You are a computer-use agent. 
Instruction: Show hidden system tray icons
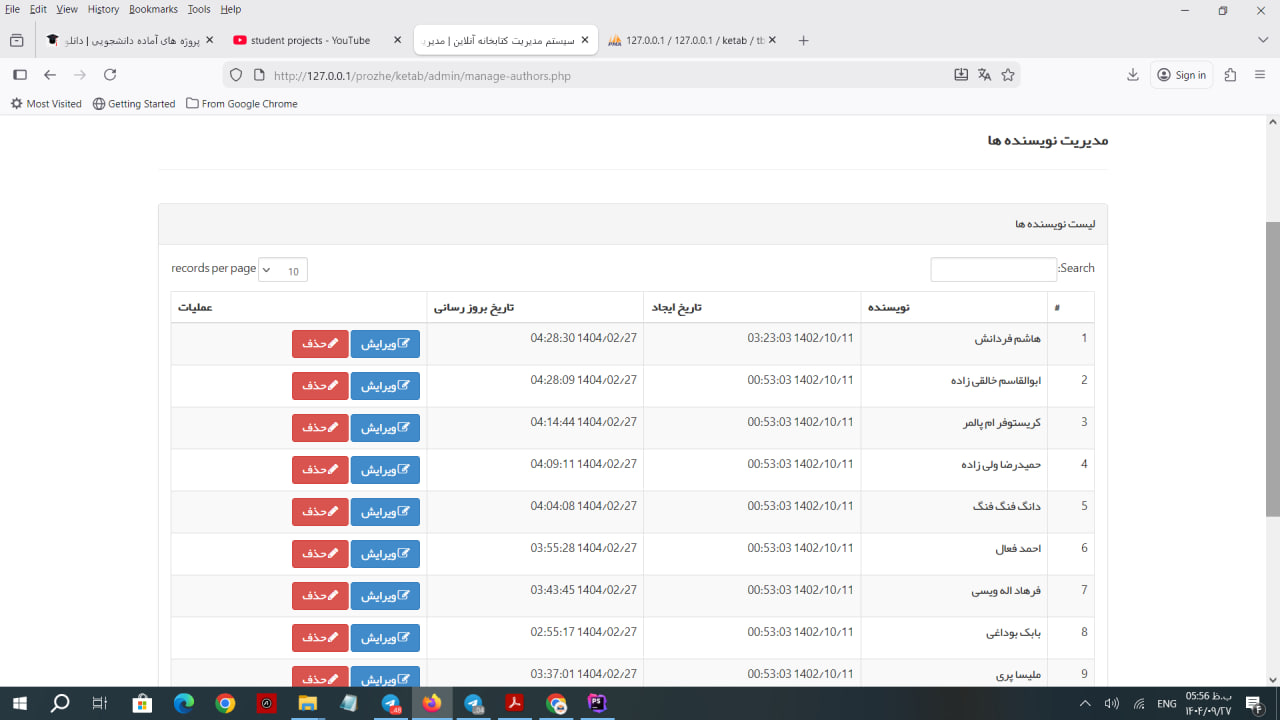(1085, 704)
